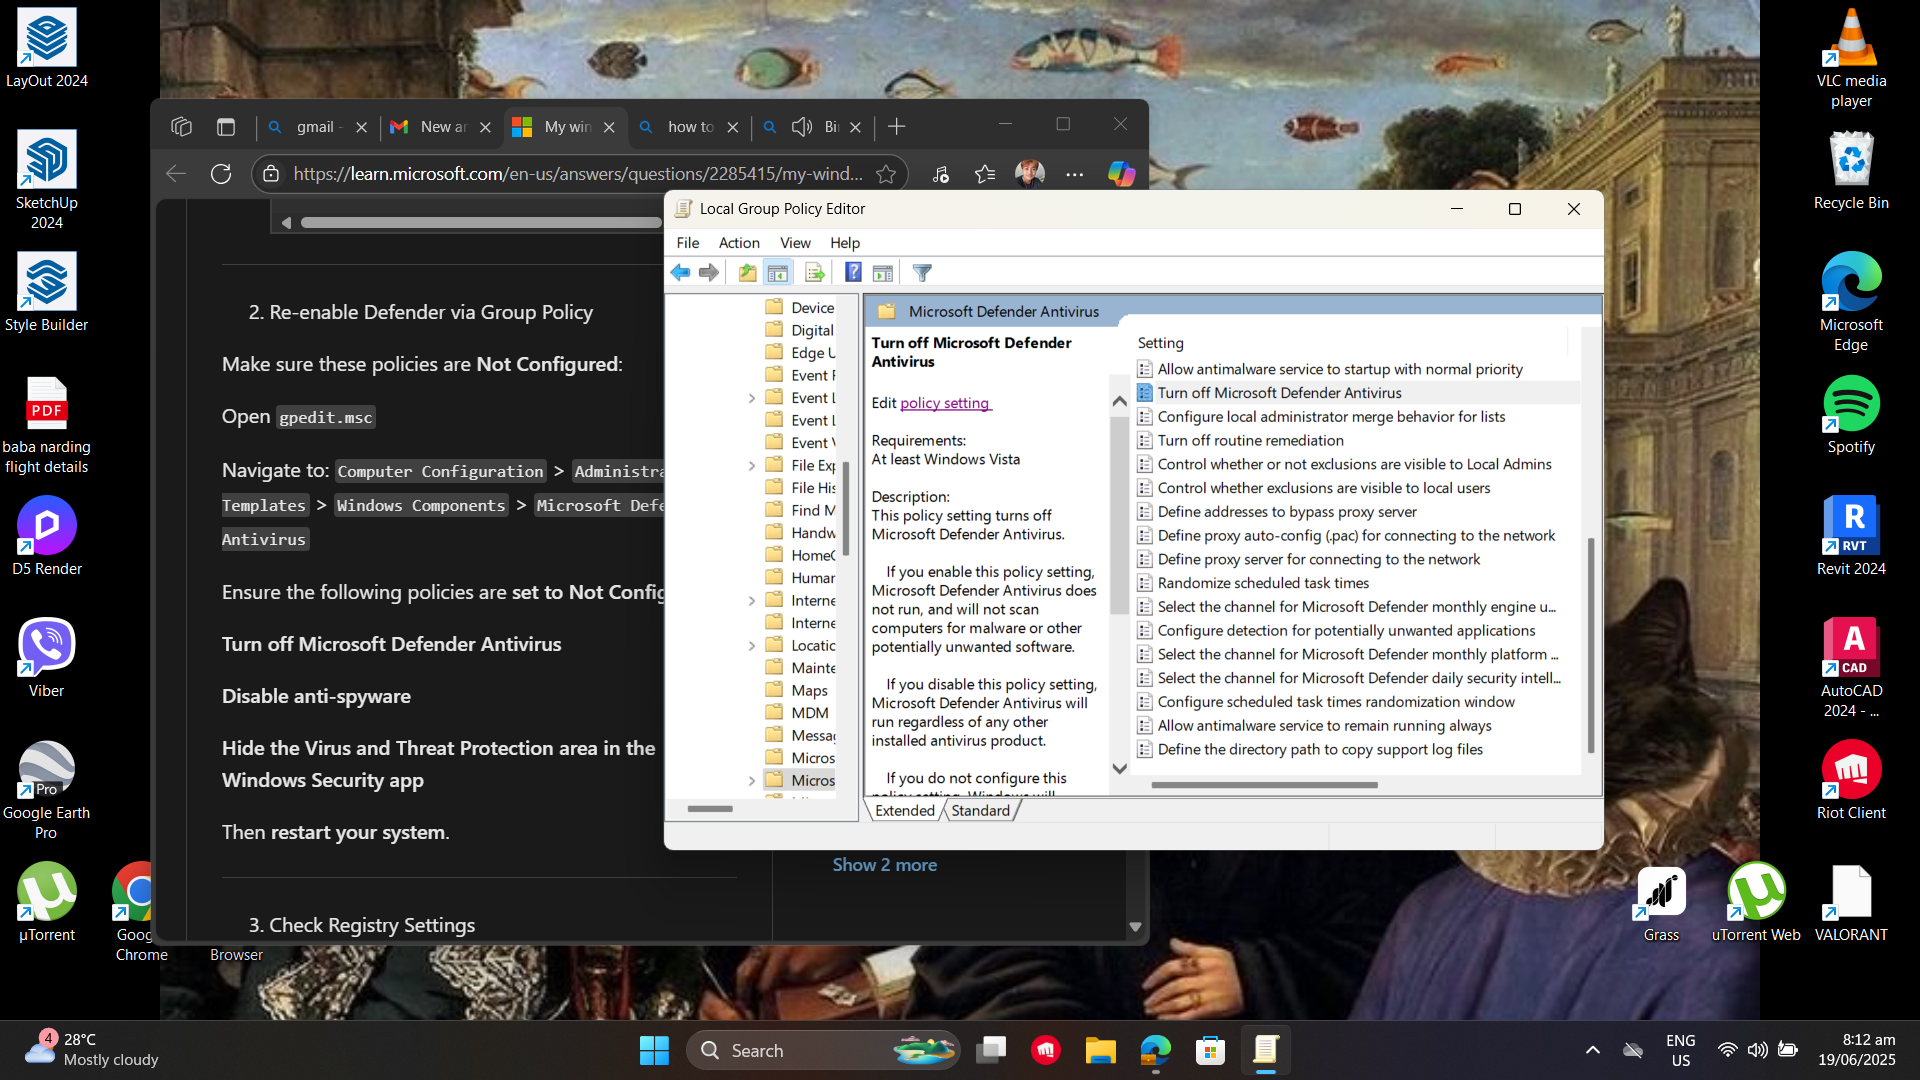Toggle Show/Hide Action Pane icon
The width and height of the screenshot is (1920, 1080).
[882, 272]
